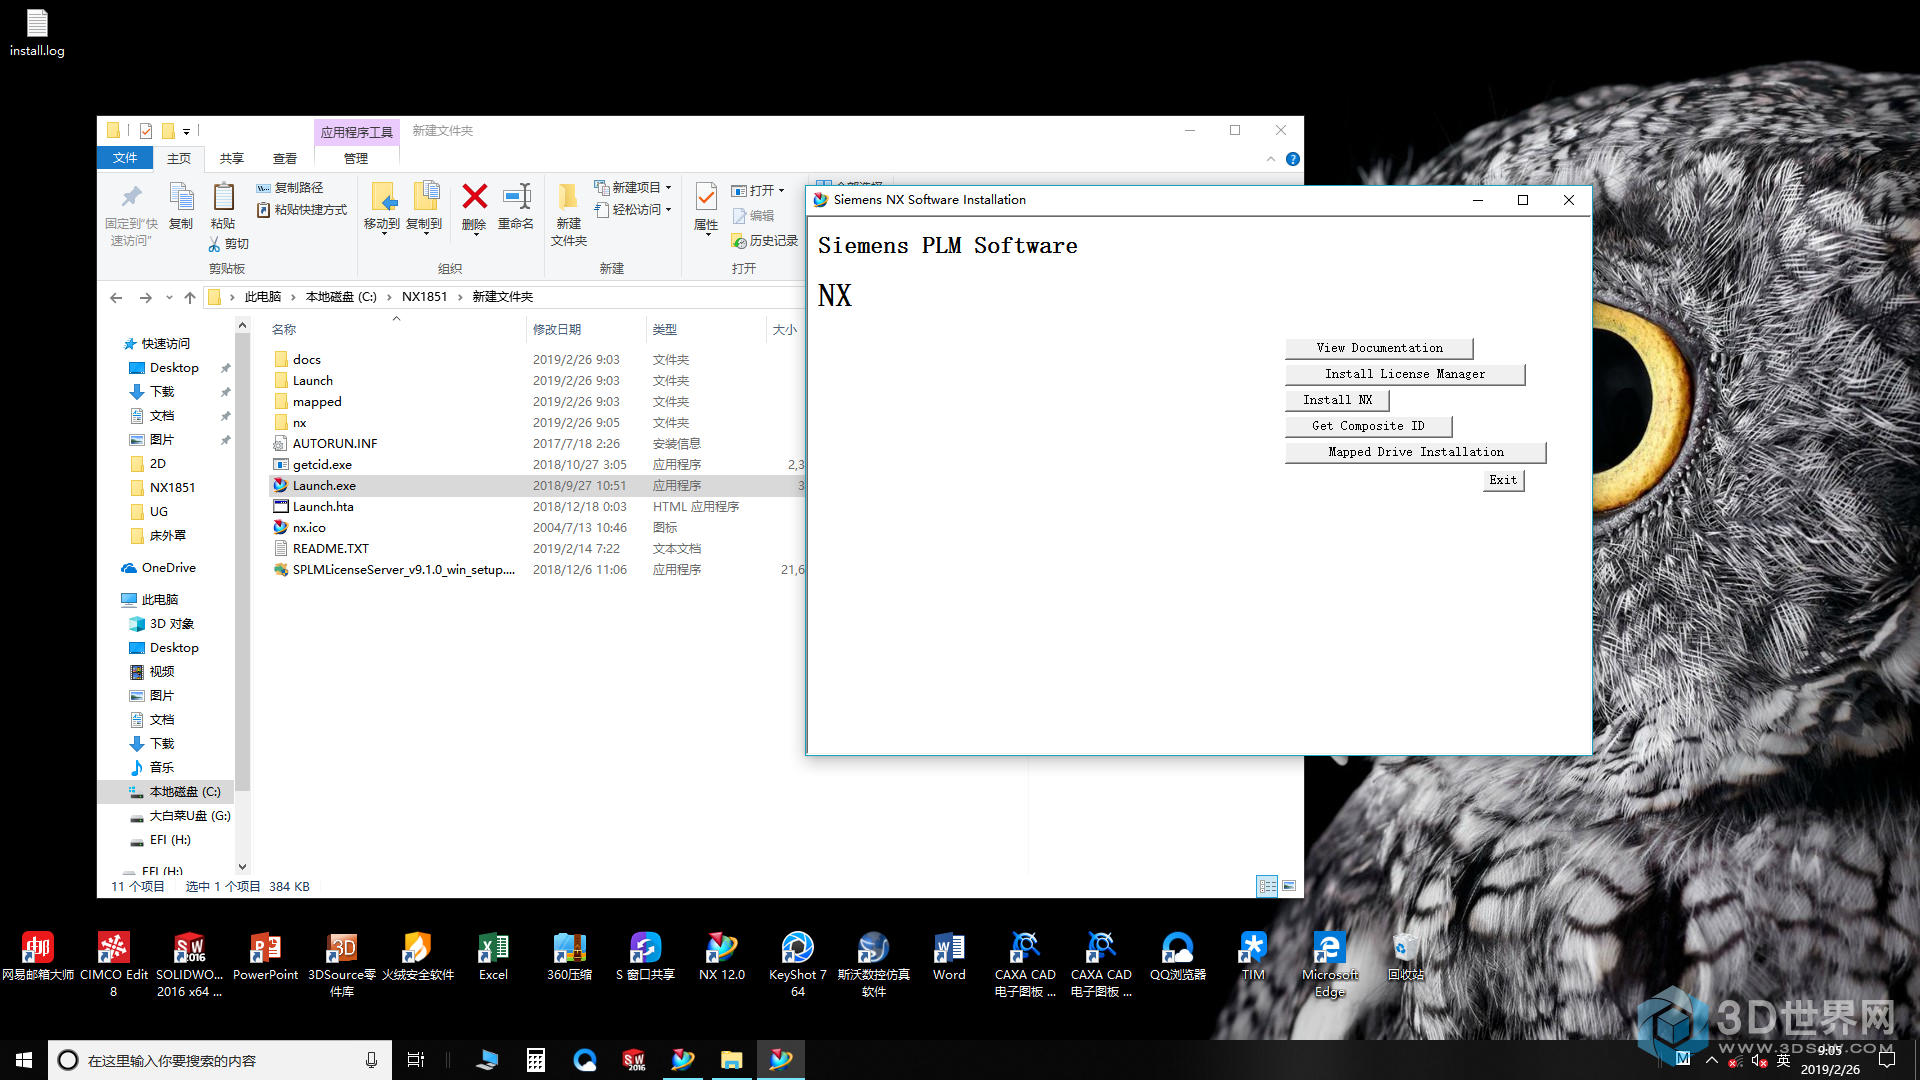Open SOLIDWORKS 2016 desktop shortcut
1920x1080 pixels.
tap(189, 965)
